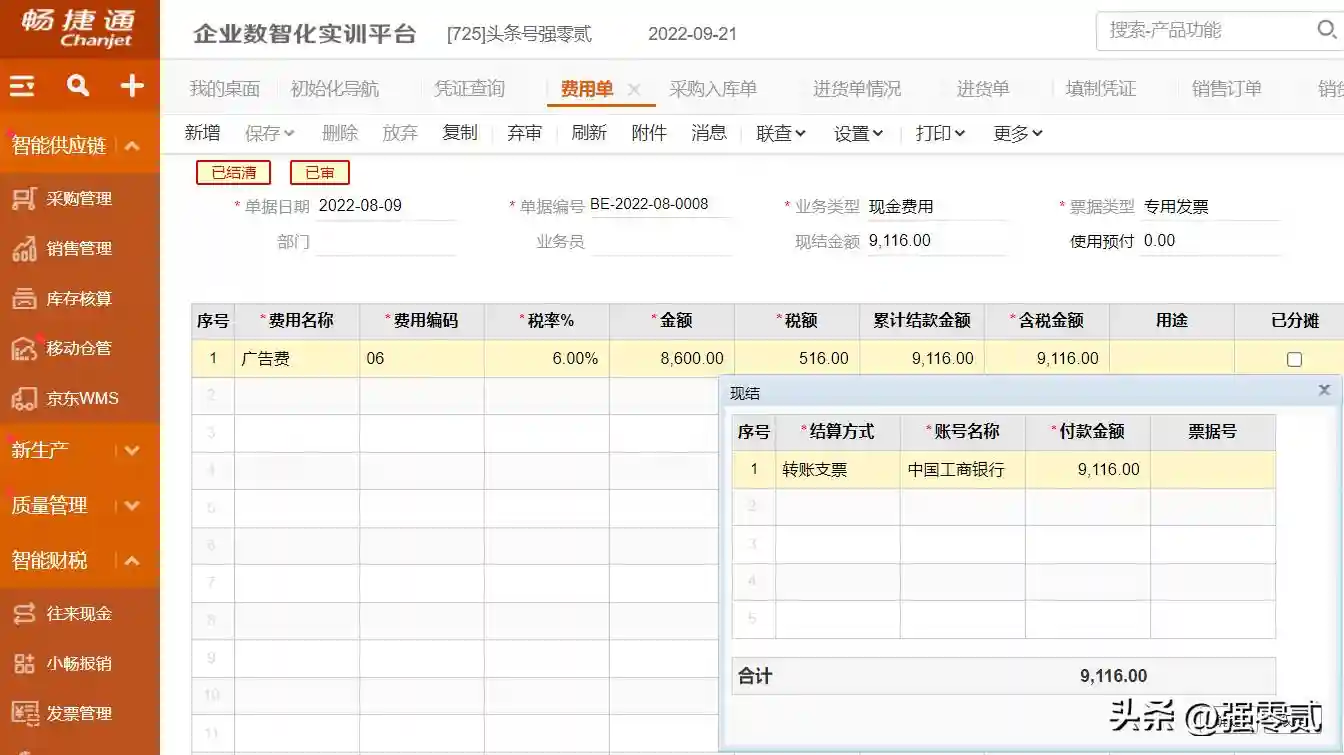Viewport: 1344px width, 755px height.
Task: Open 采购管理 via its cart icon
Action: pyautogui.click(x=24, y=198)
